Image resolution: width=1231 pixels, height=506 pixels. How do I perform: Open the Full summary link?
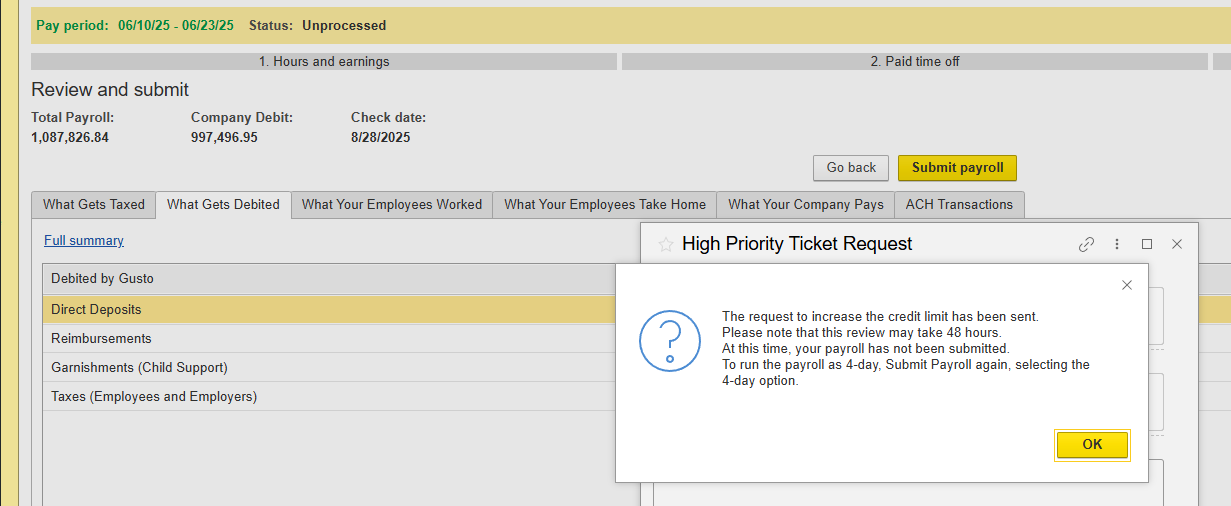click(84, 241)
